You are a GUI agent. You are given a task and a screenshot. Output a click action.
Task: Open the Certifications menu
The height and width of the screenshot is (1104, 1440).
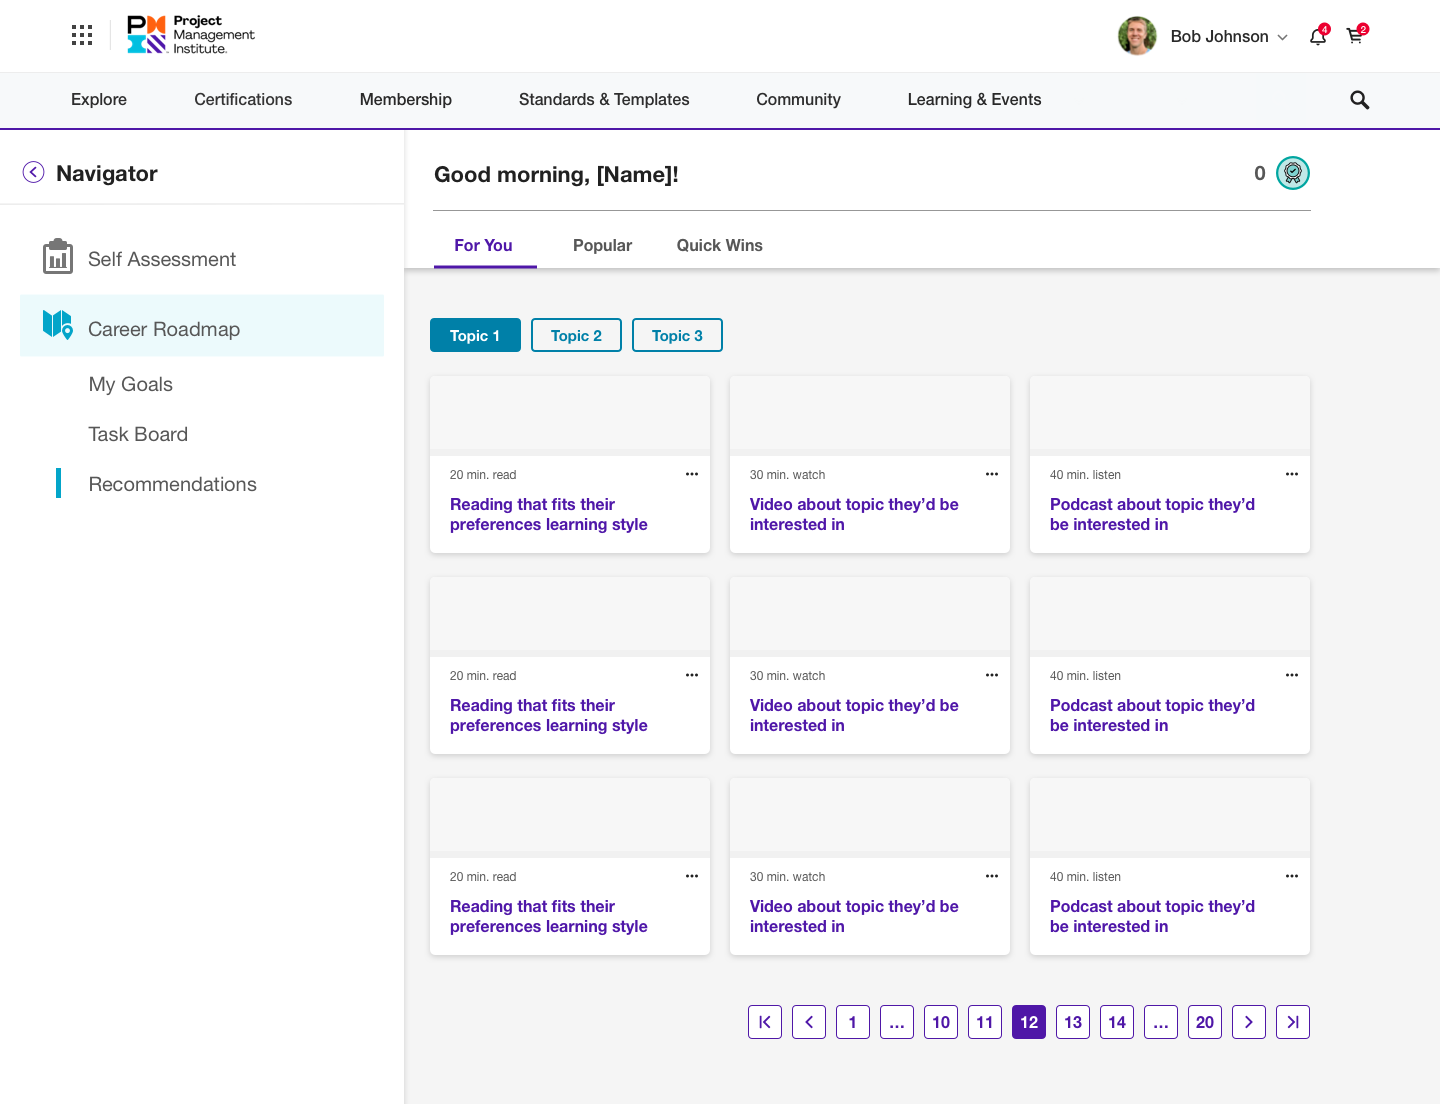pos(243,100)
